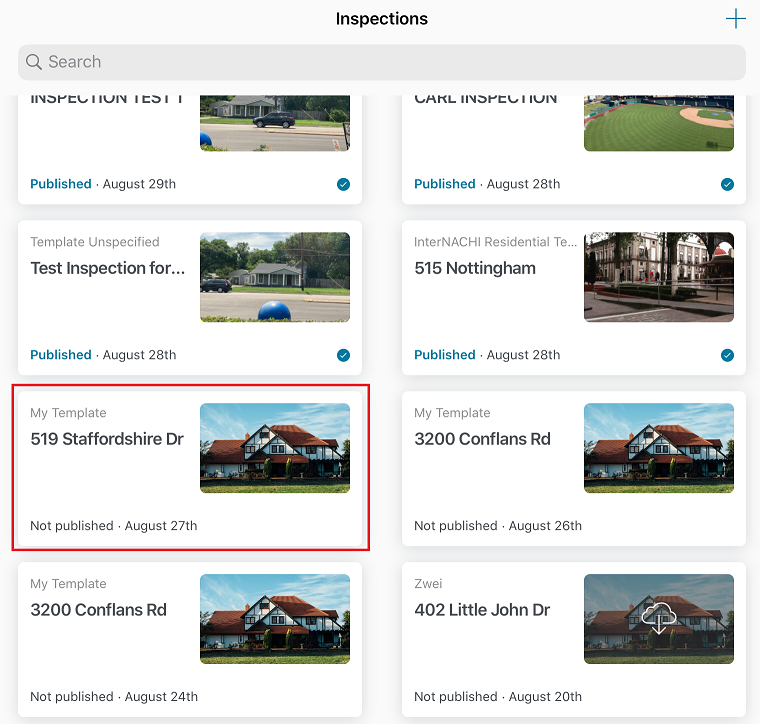Type in the Search field
The width and height of the screenshot is (760, 724).
tap(390, 62)
